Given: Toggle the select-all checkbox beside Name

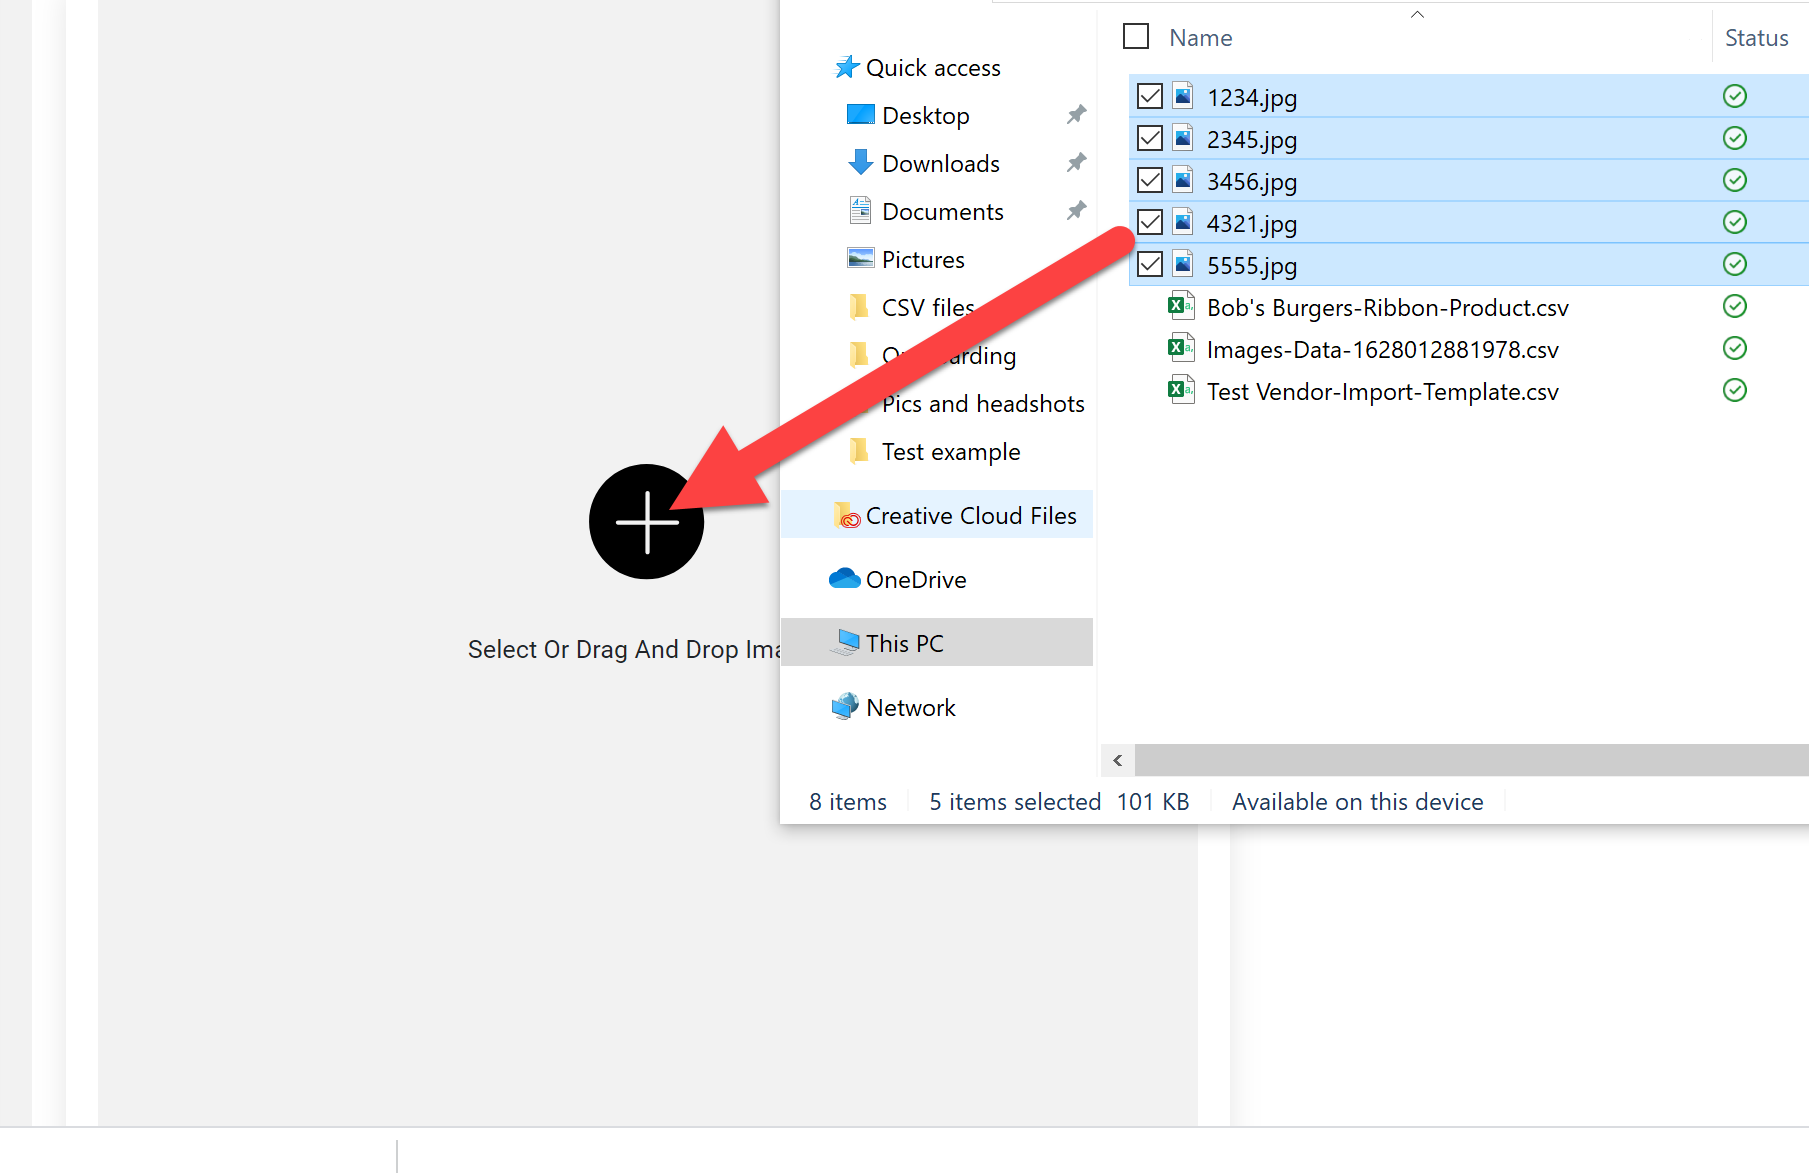Looking at the screenshot, I should [x=1136, y=37].
